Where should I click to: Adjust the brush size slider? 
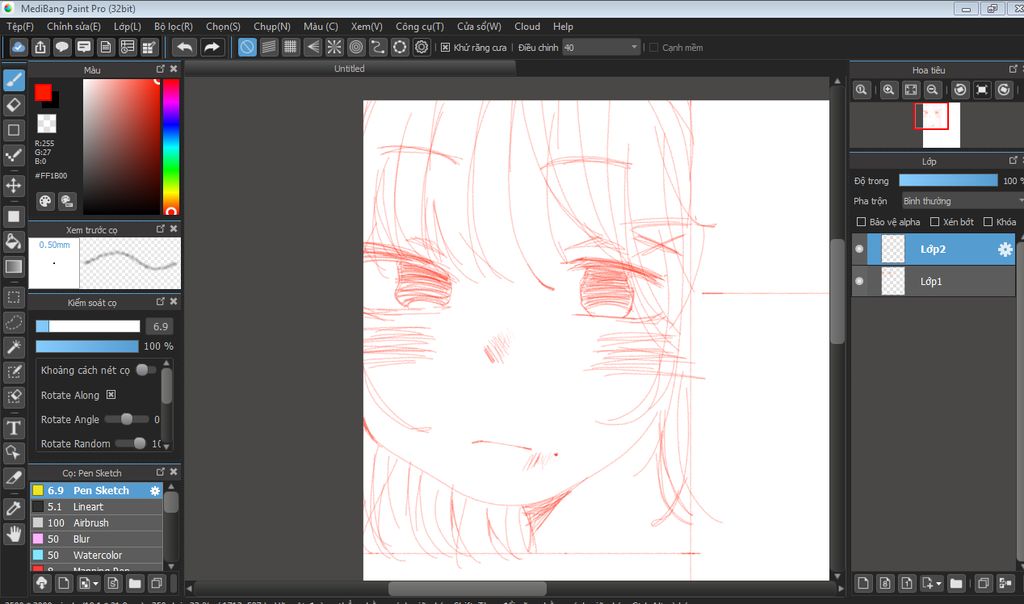[x=88, y=326]
